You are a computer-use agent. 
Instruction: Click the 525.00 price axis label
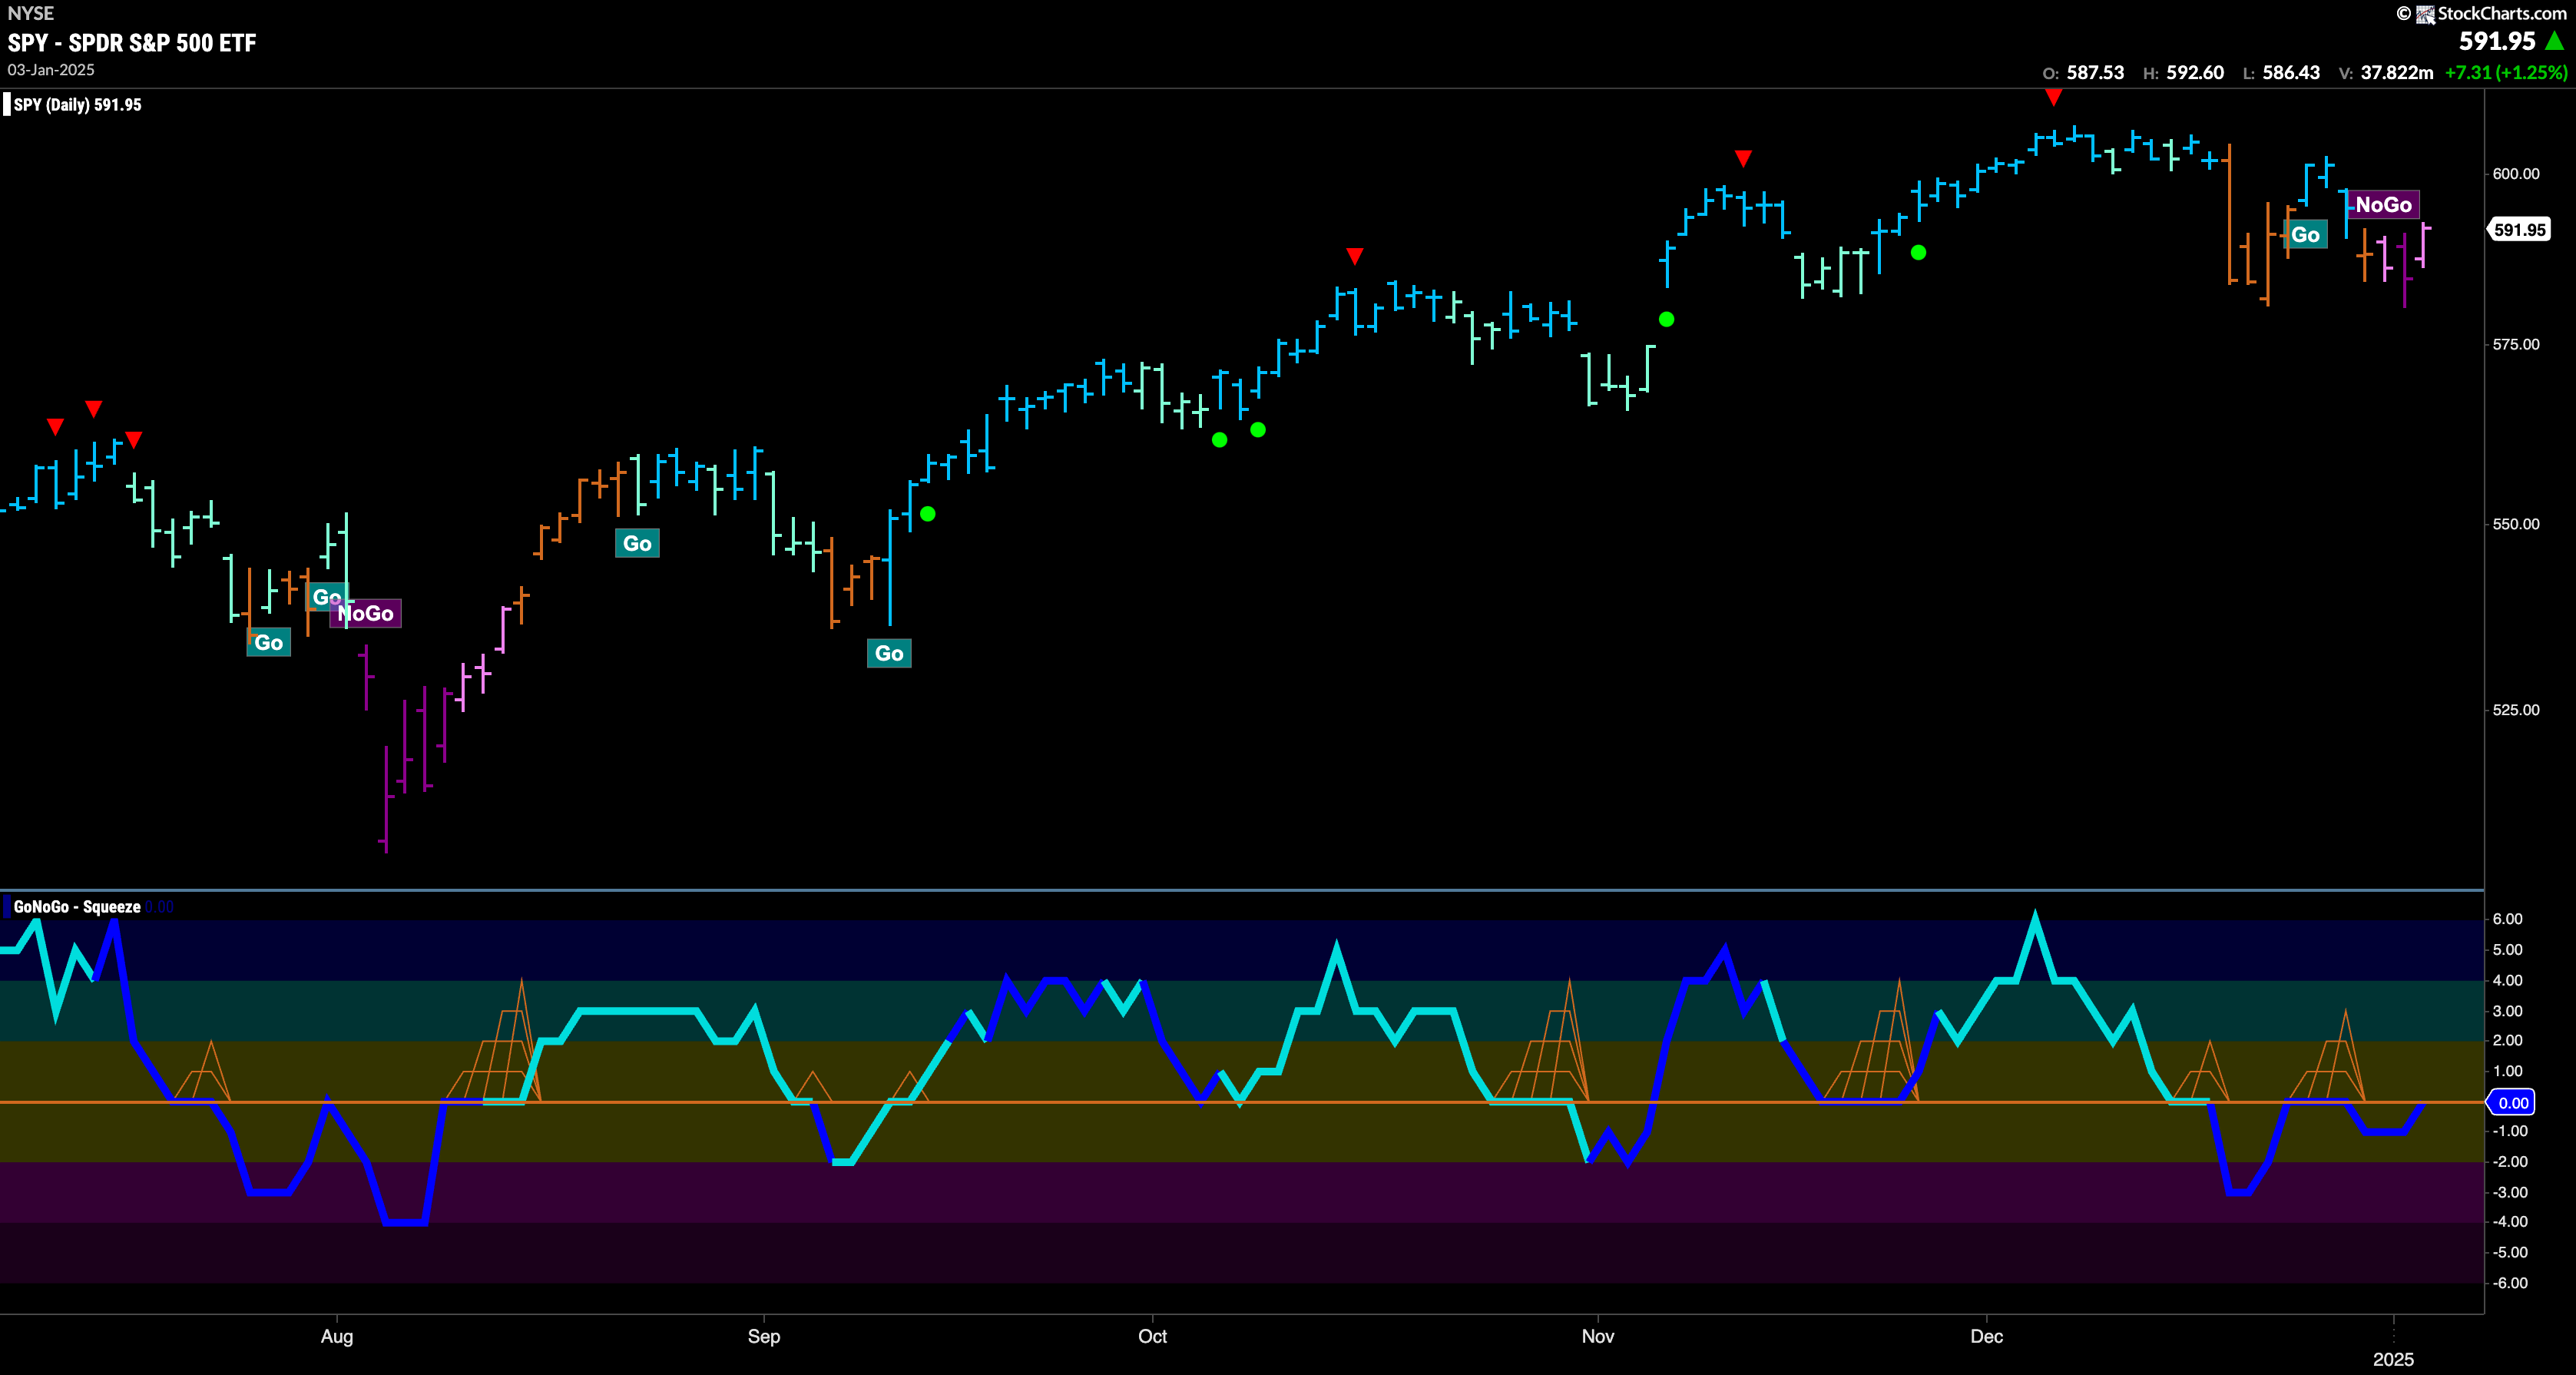(x=2516, y=710)
